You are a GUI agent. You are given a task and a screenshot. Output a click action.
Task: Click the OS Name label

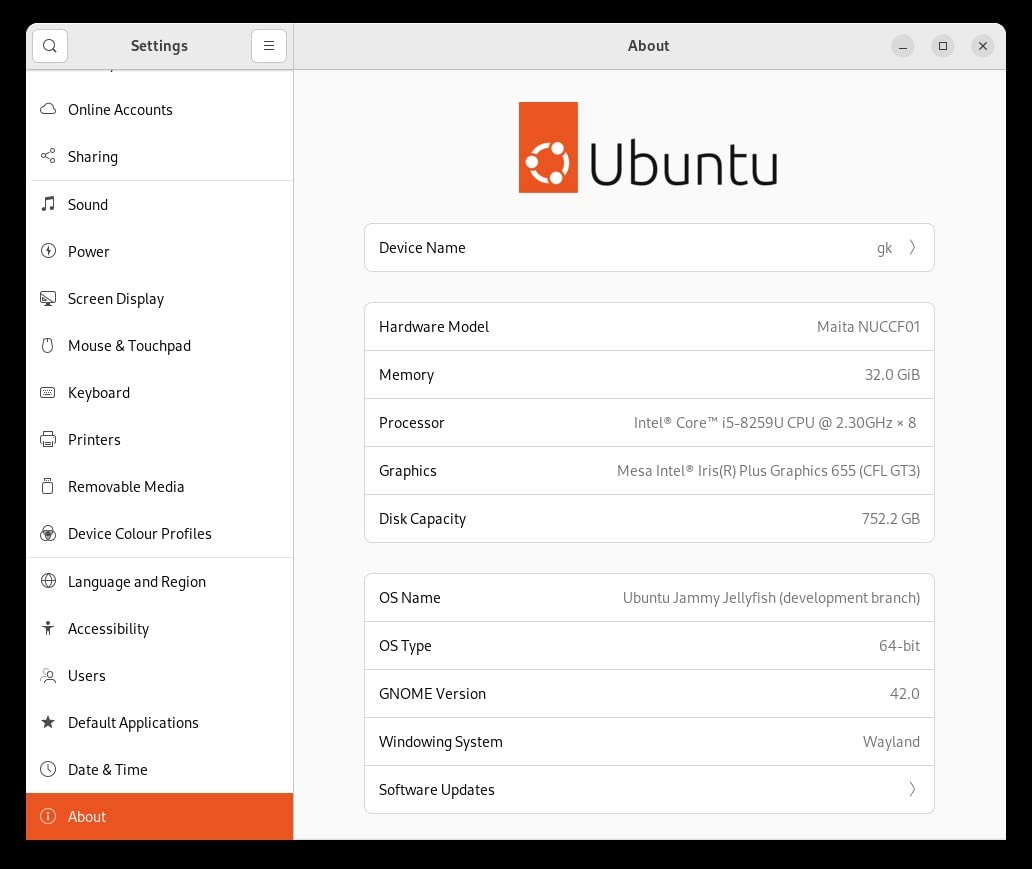pos(409,598)
